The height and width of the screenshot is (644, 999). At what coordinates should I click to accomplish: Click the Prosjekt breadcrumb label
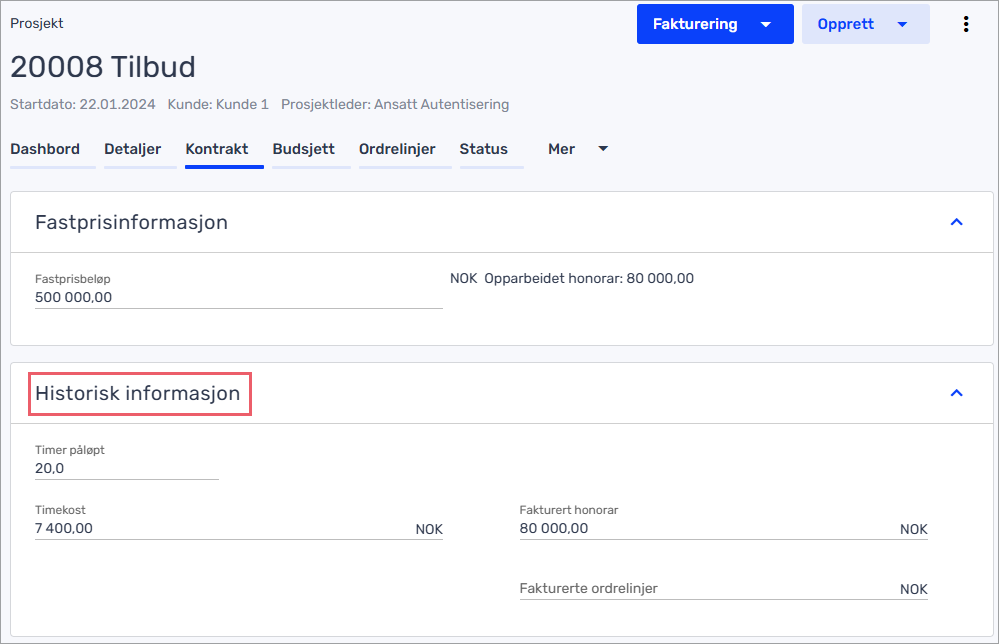[x=37, y=23]
